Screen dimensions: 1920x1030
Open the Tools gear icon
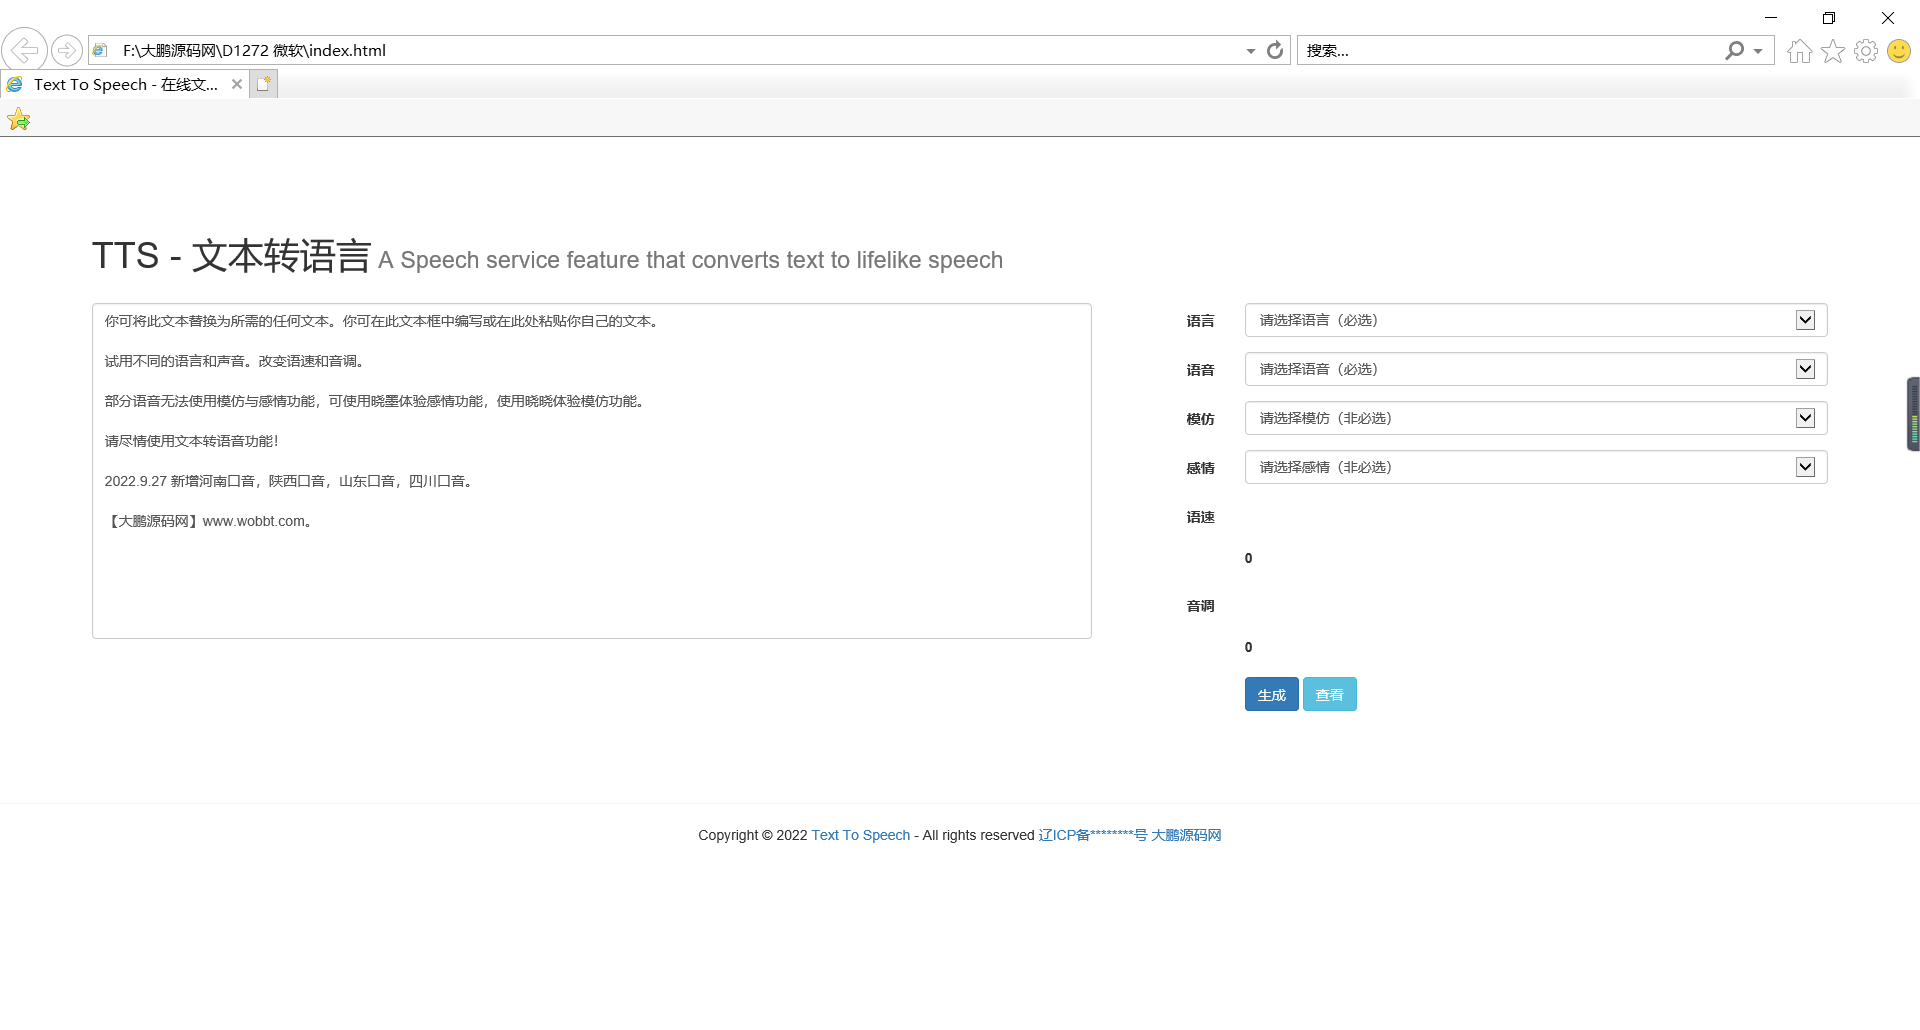pyautogui.click(x=1865, y=51)
